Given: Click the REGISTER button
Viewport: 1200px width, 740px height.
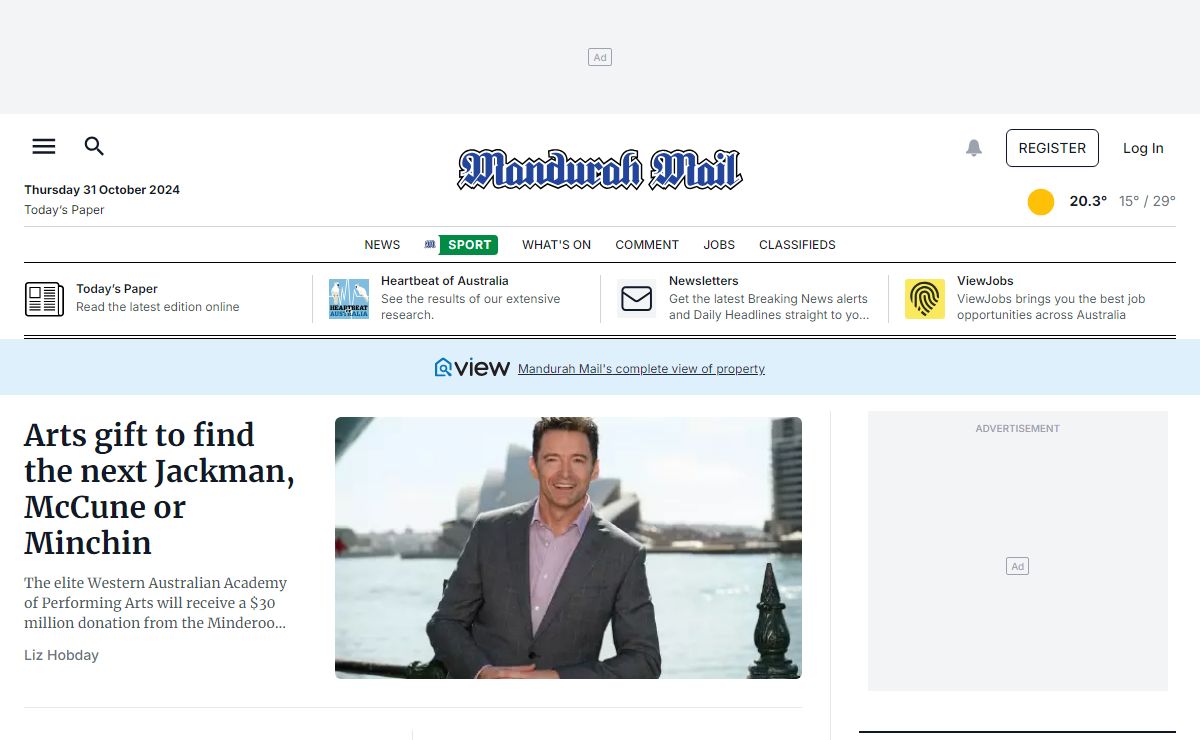Looking at the screenshot, I should point(1052,148).
